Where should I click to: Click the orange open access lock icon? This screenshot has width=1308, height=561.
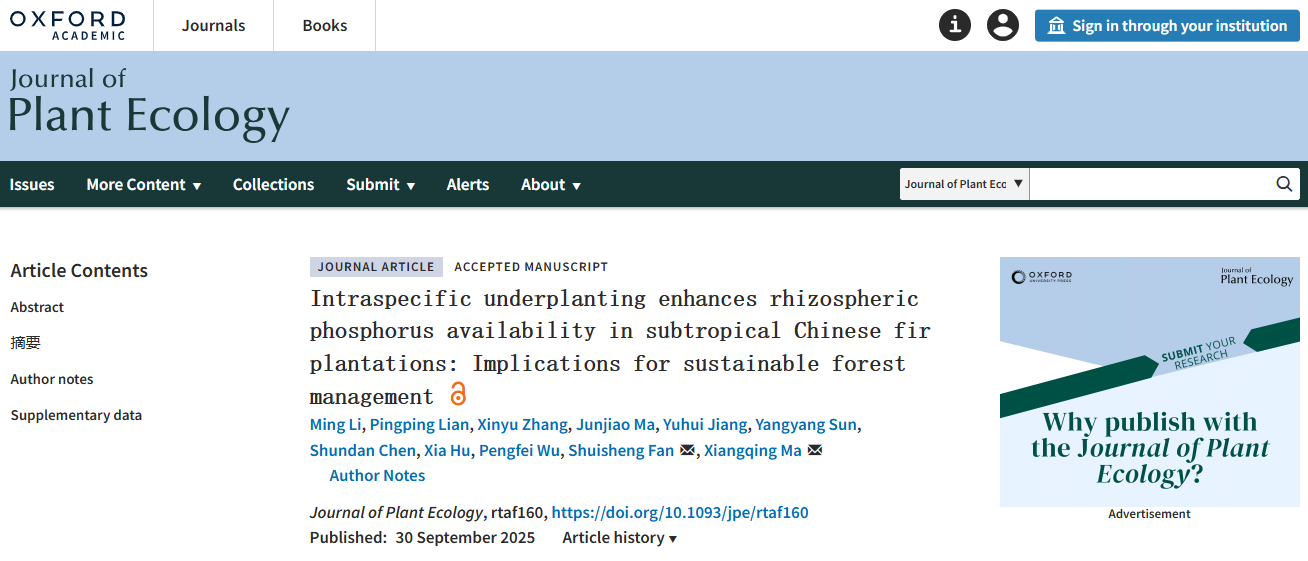tap(458, 394)
